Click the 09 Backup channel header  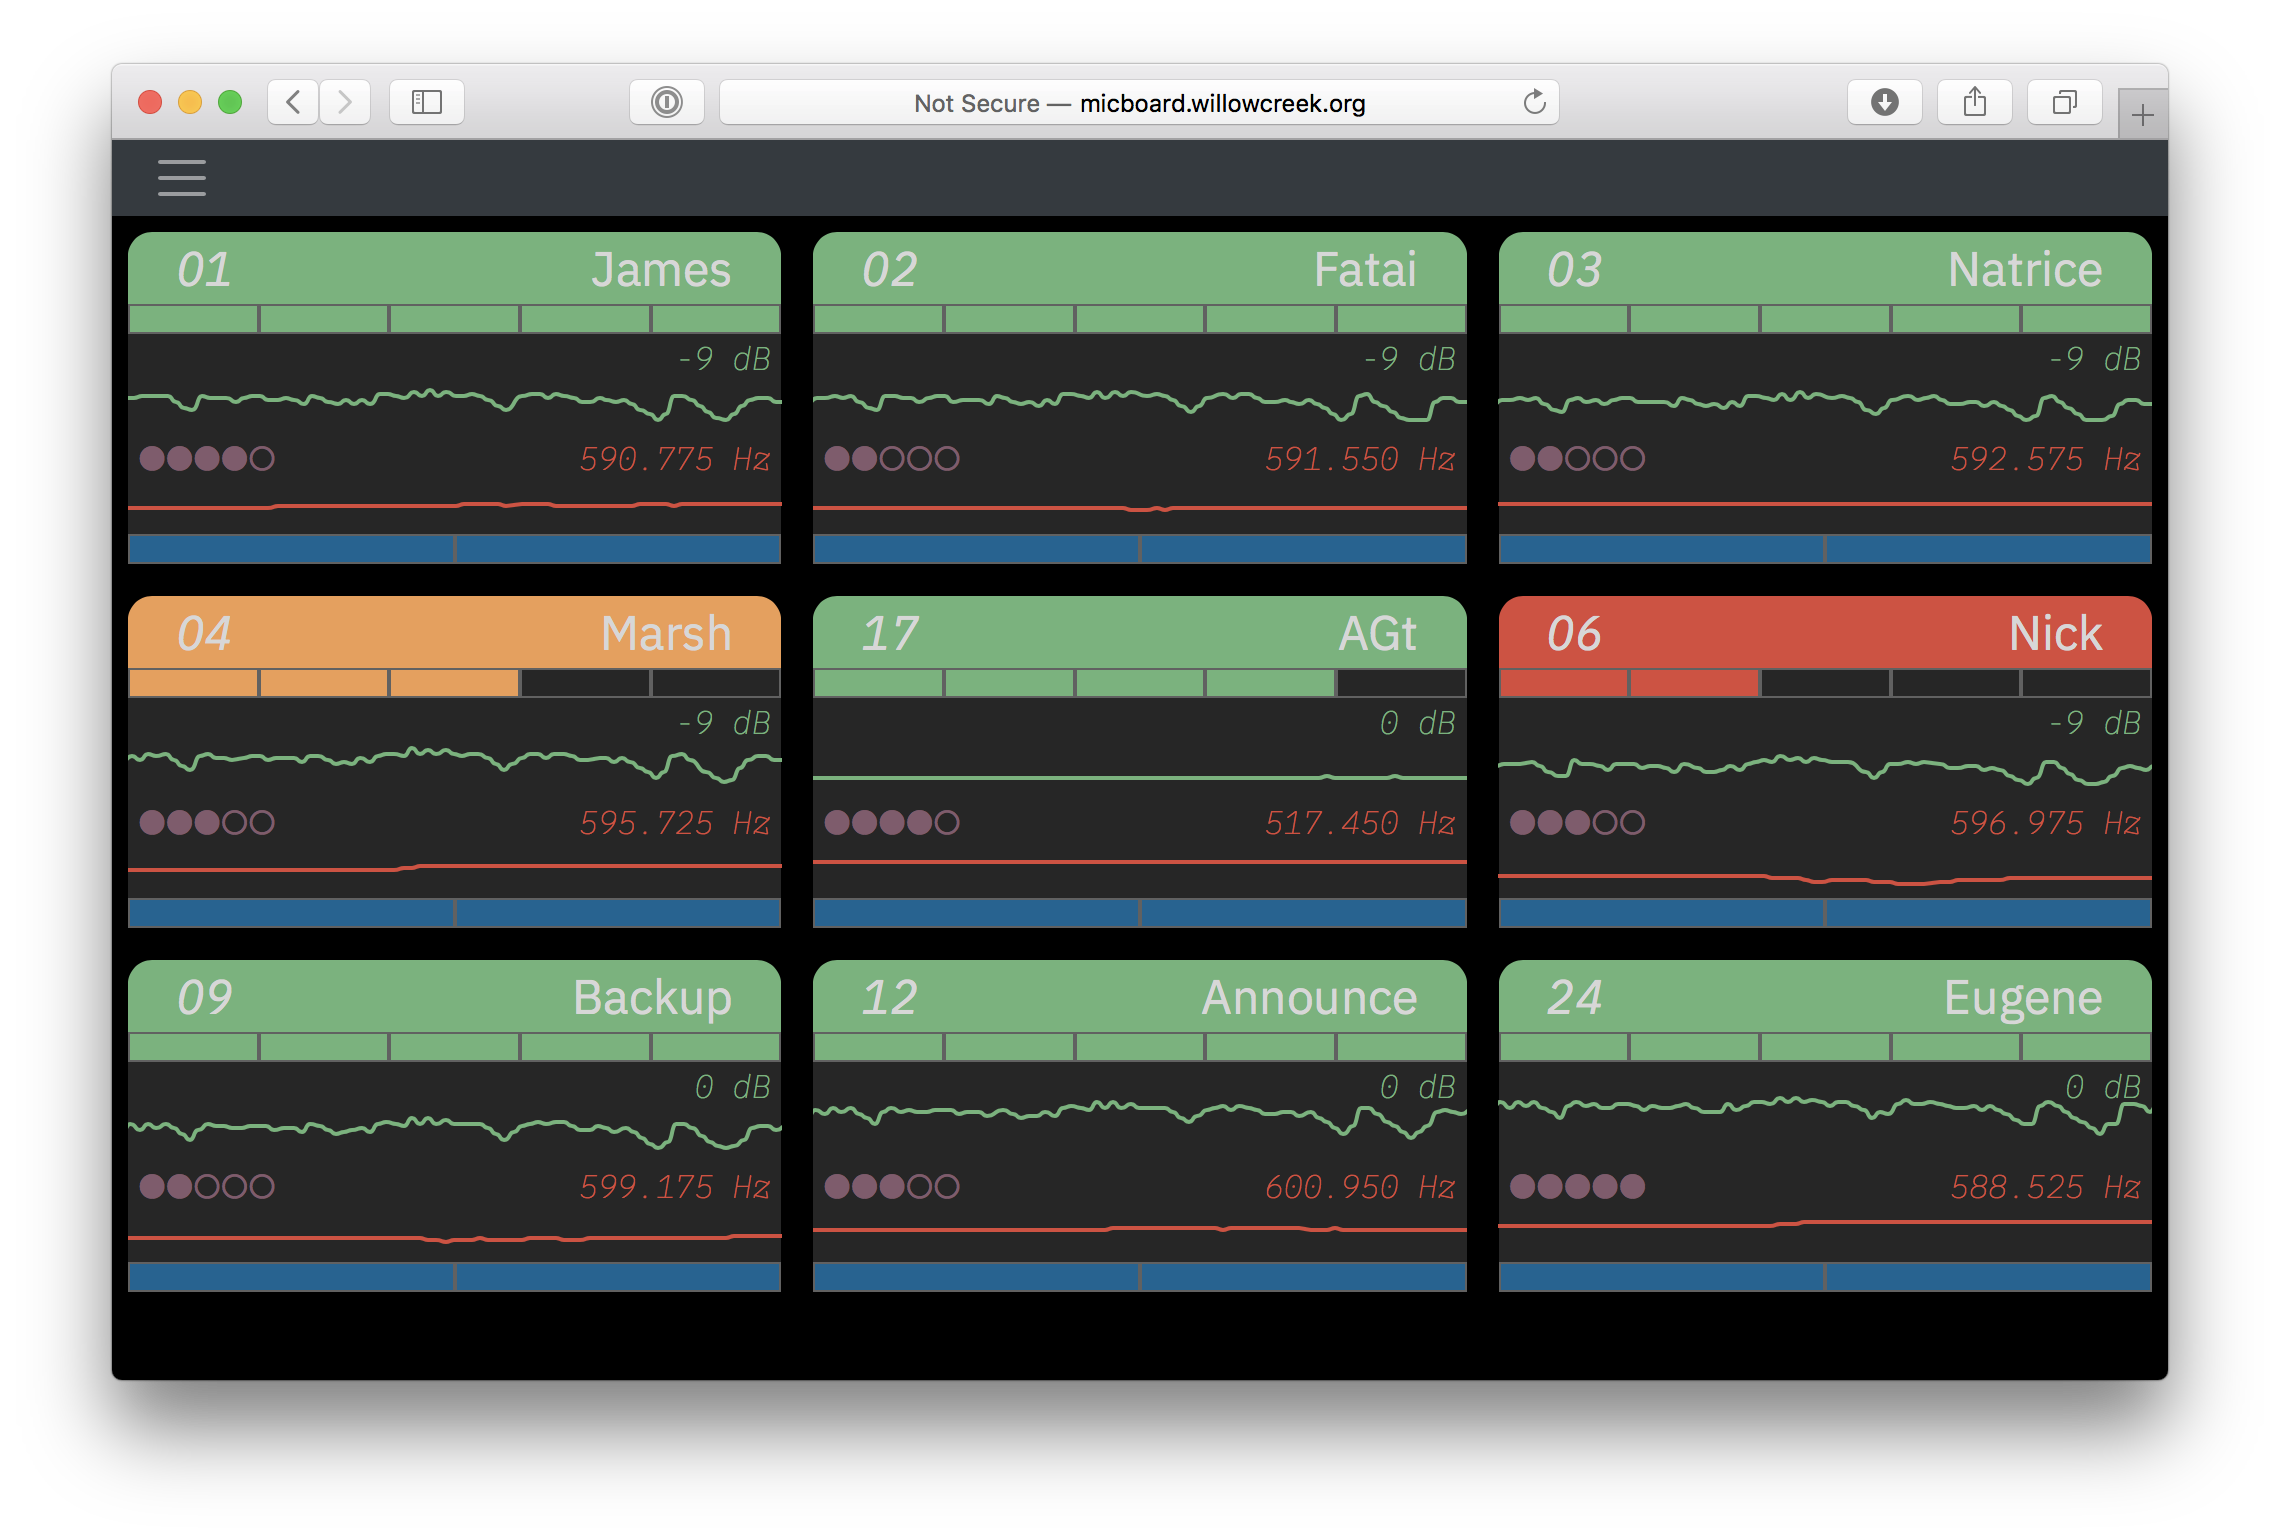coord(454,997)
